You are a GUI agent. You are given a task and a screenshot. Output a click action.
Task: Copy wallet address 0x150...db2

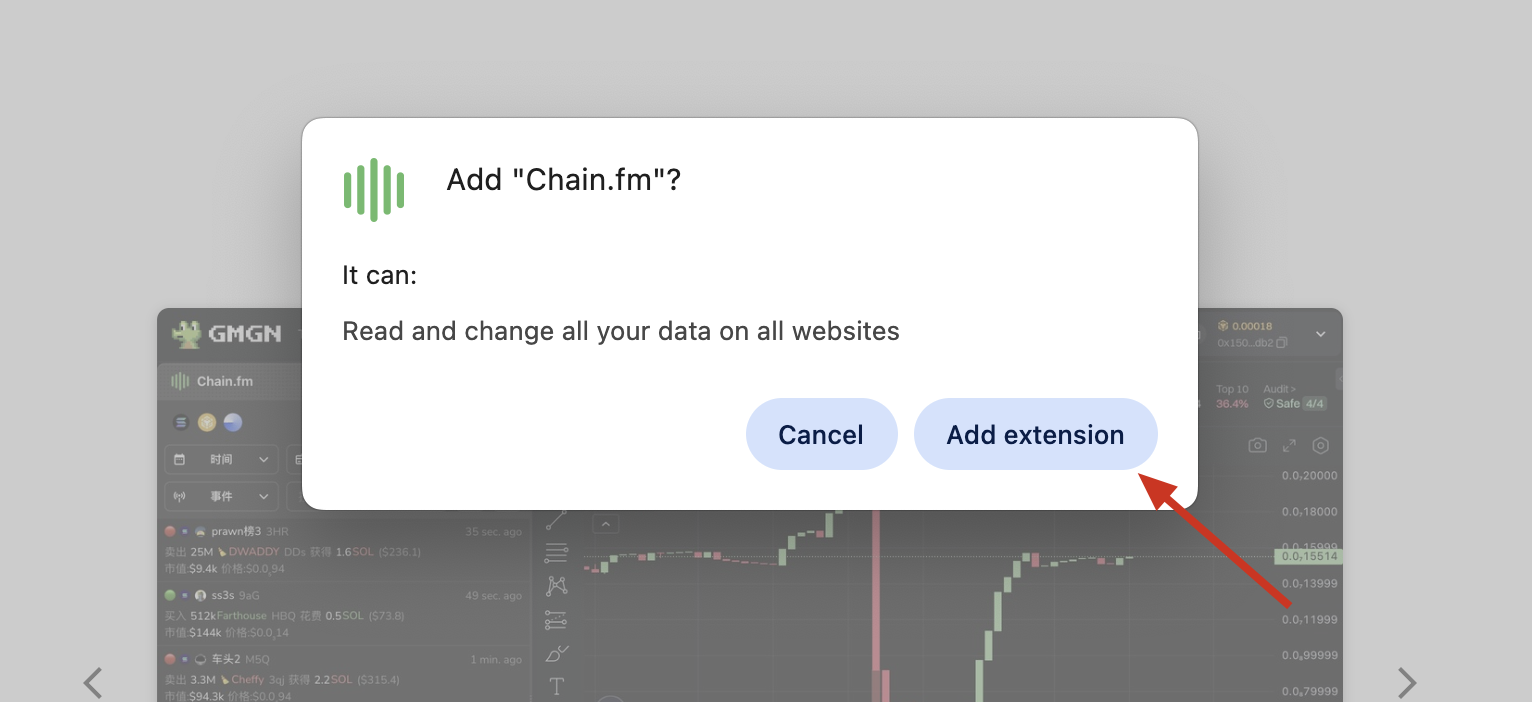1282,342
